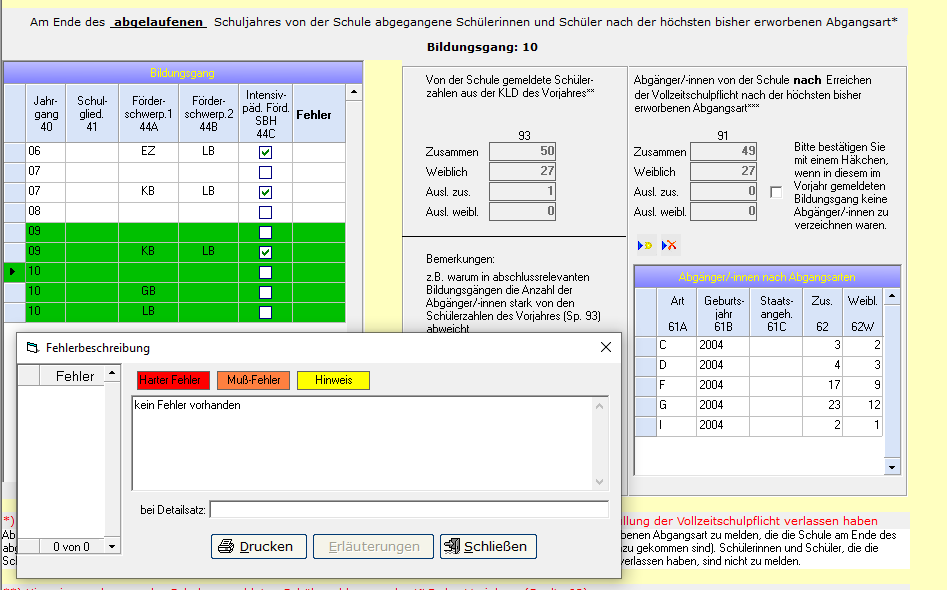Click the door icon on Schließen button
This screenshot has height=590, width=947.
click(452, 547)
